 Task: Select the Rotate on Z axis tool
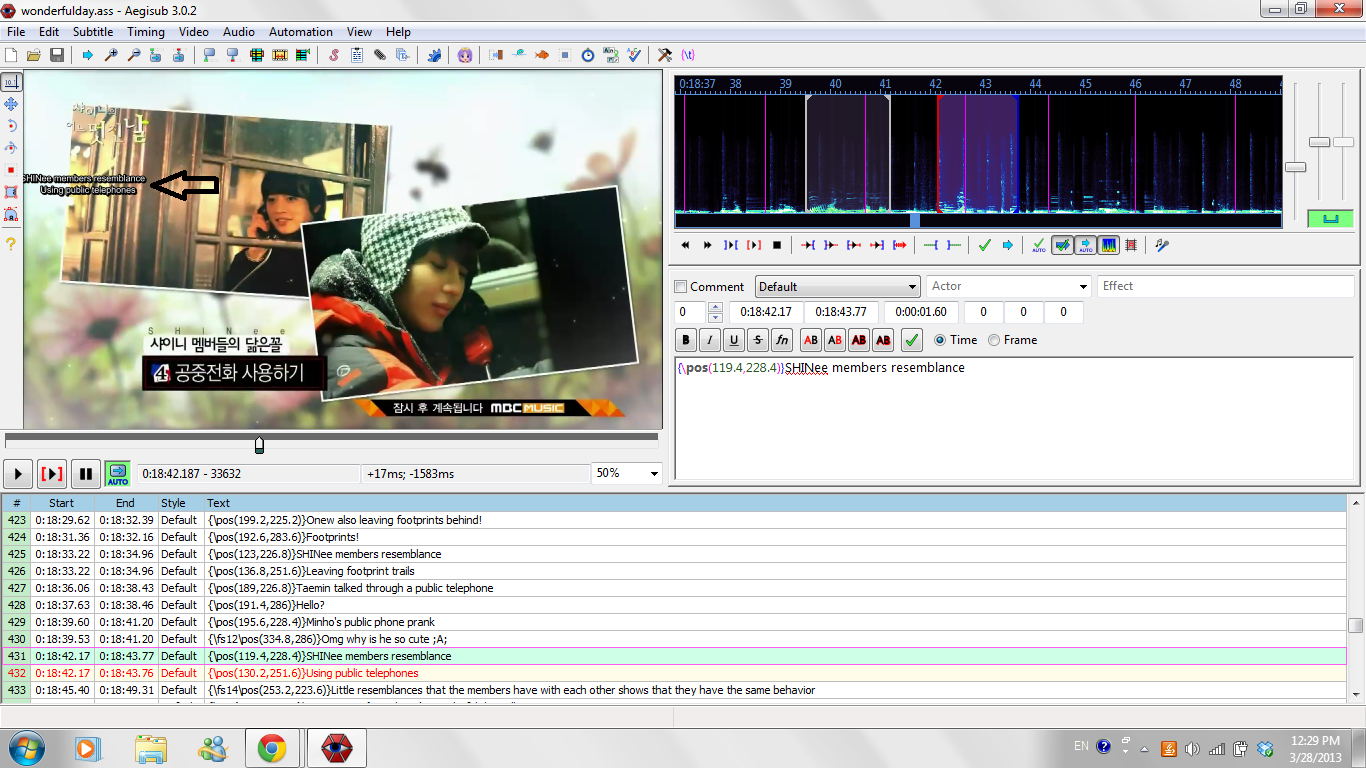pos(11,126)
